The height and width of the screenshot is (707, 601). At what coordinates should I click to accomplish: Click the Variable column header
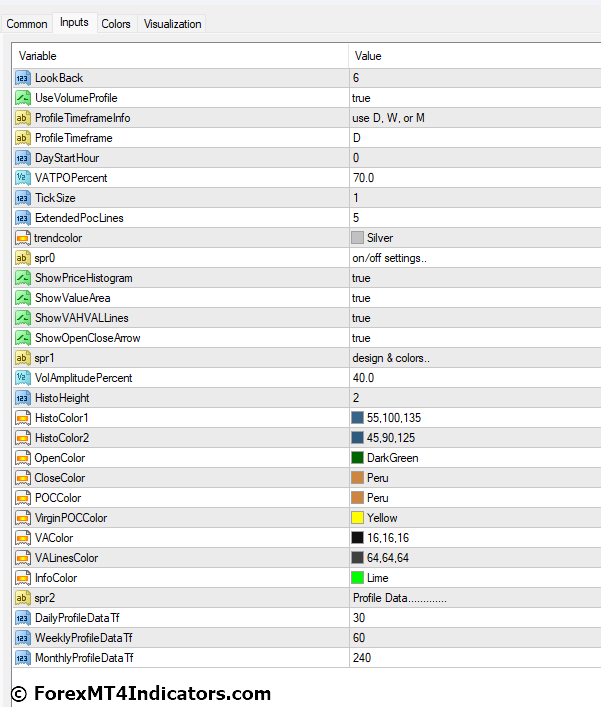pyautogui.click(x=180, y=56)
